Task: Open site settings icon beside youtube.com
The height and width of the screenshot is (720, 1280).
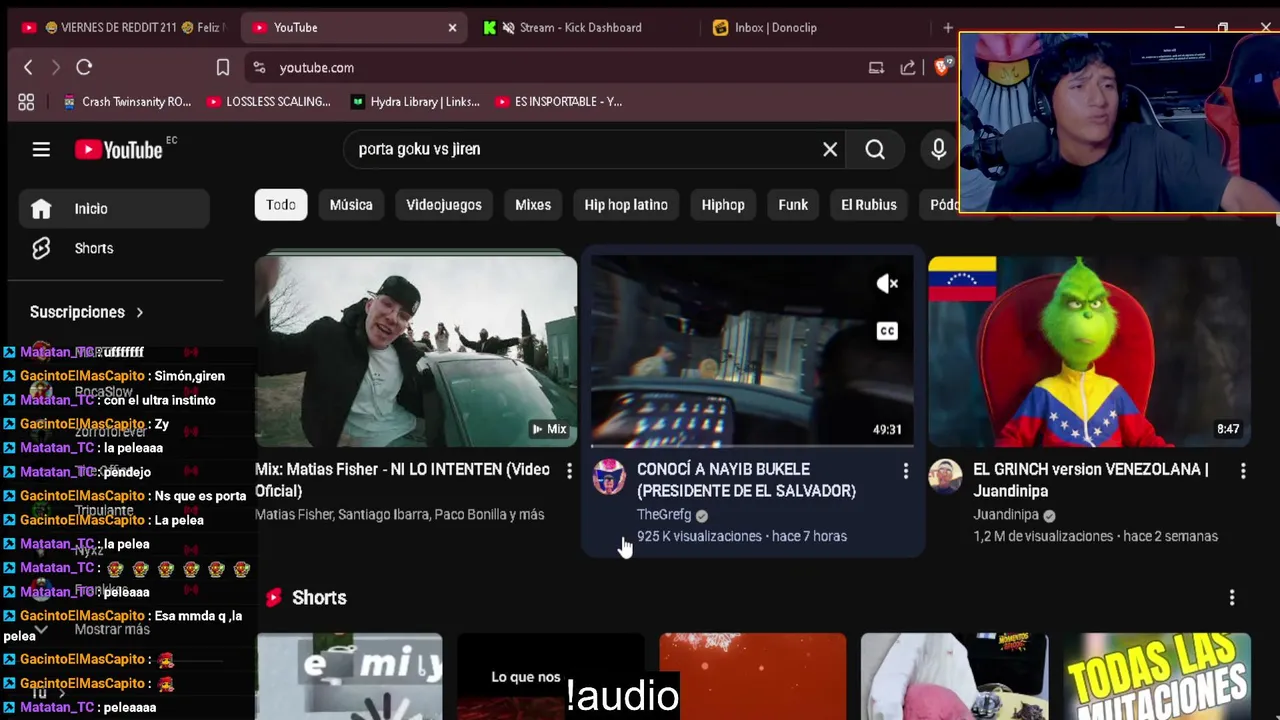Action: click(x=259, y=67)
